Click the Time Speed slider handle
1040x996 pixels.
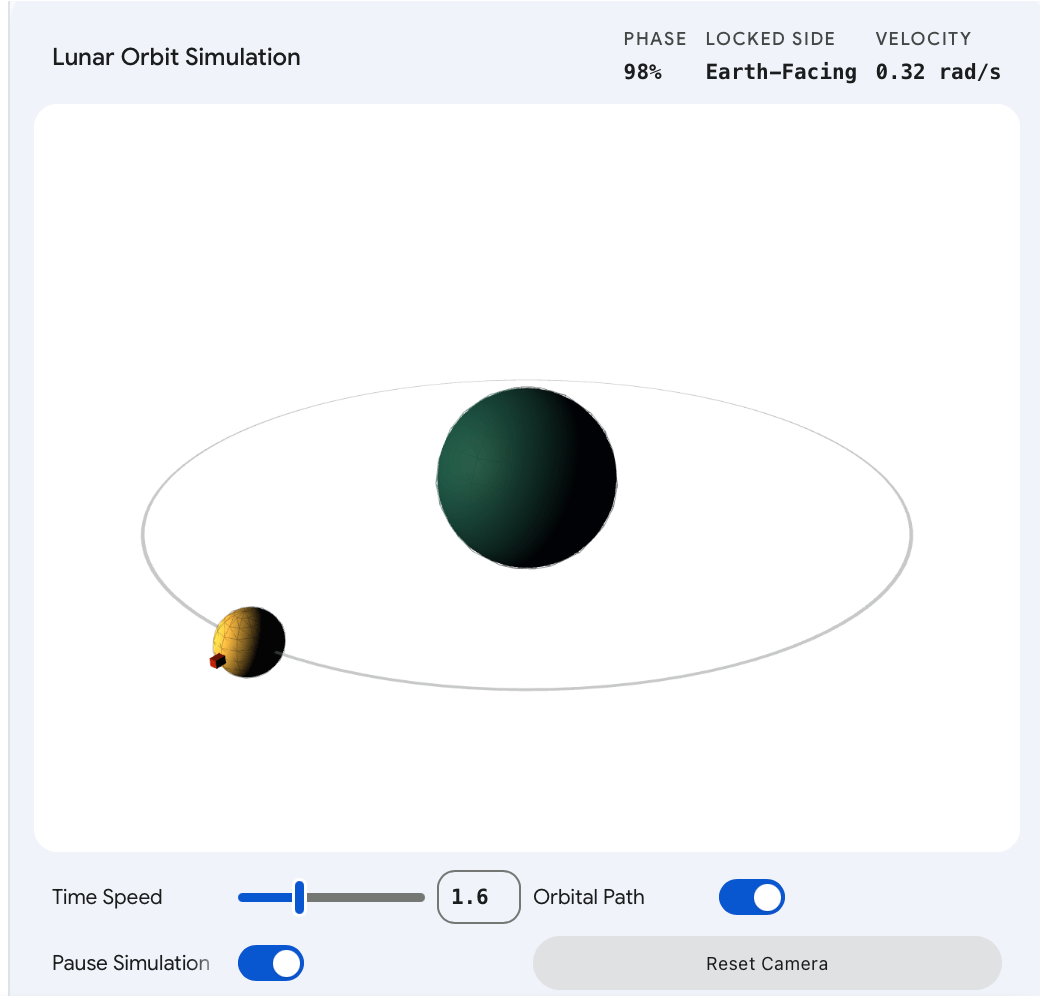[x=298, y=897]
